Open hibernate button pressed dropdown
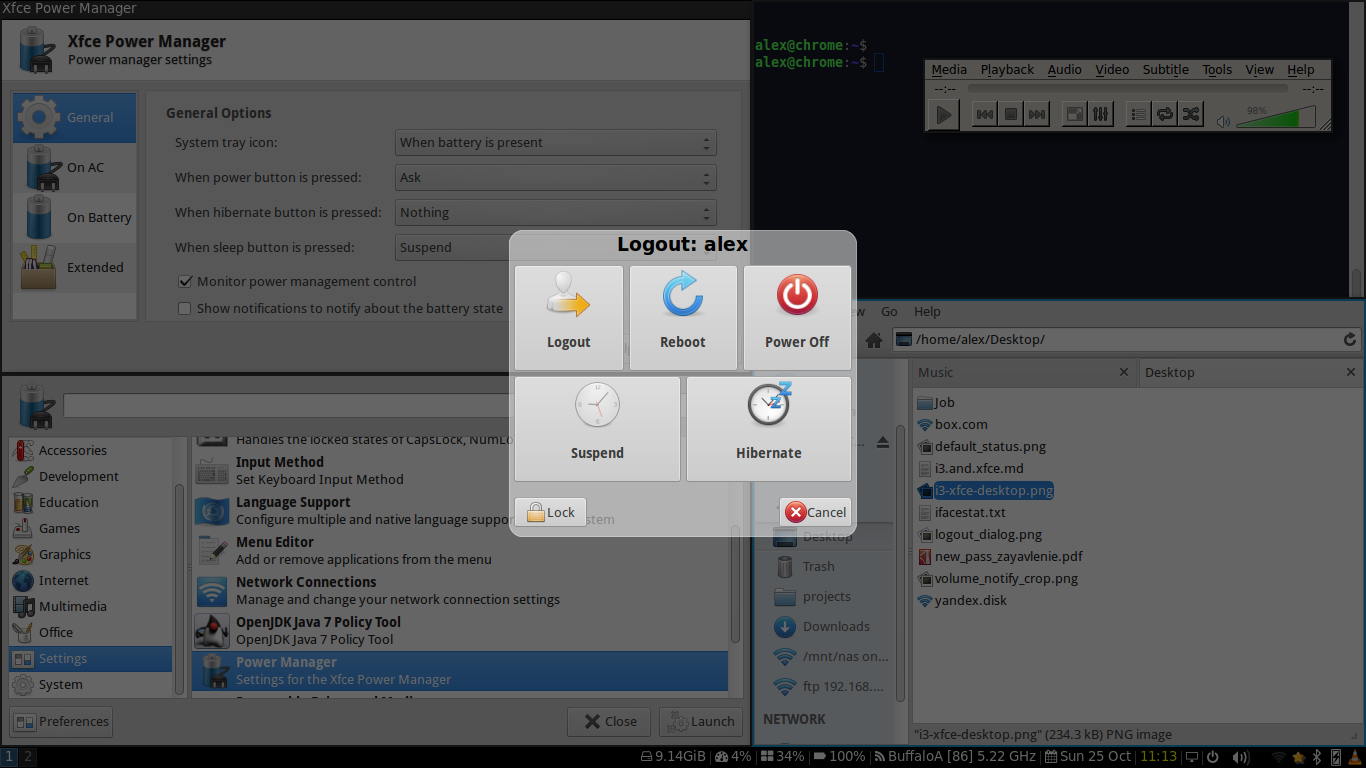 click(x=555, y=213)
